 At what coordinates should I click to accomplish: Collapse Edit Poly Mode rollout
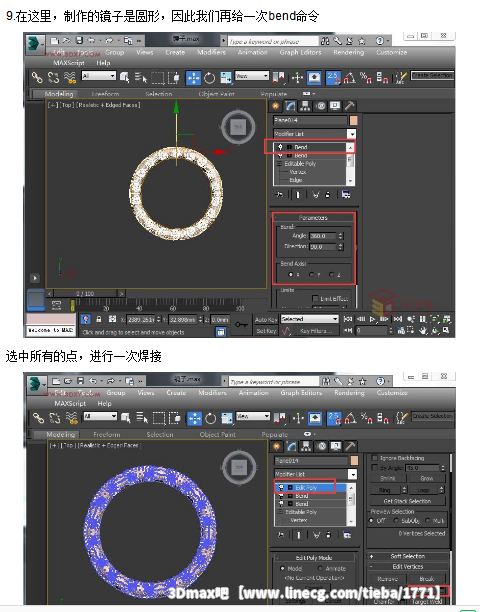(x=314, y=558)
